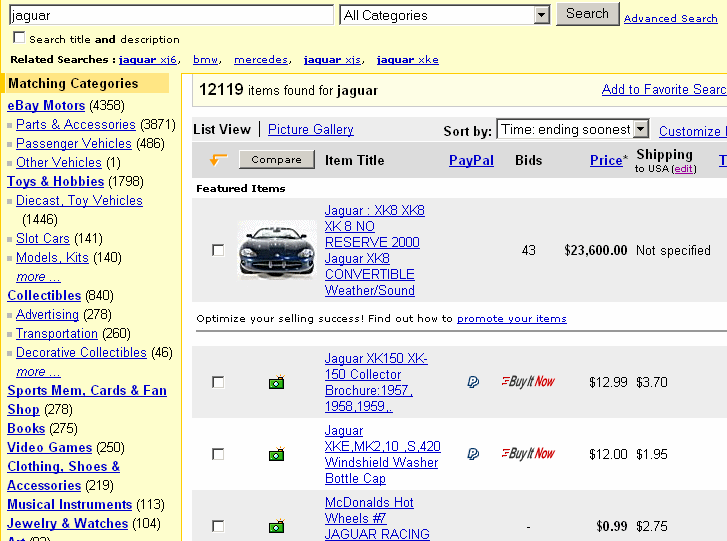The height and width of the screenshot is (541, 727).
Task: Click the 12119 items found text
Action: click(288, 89)
